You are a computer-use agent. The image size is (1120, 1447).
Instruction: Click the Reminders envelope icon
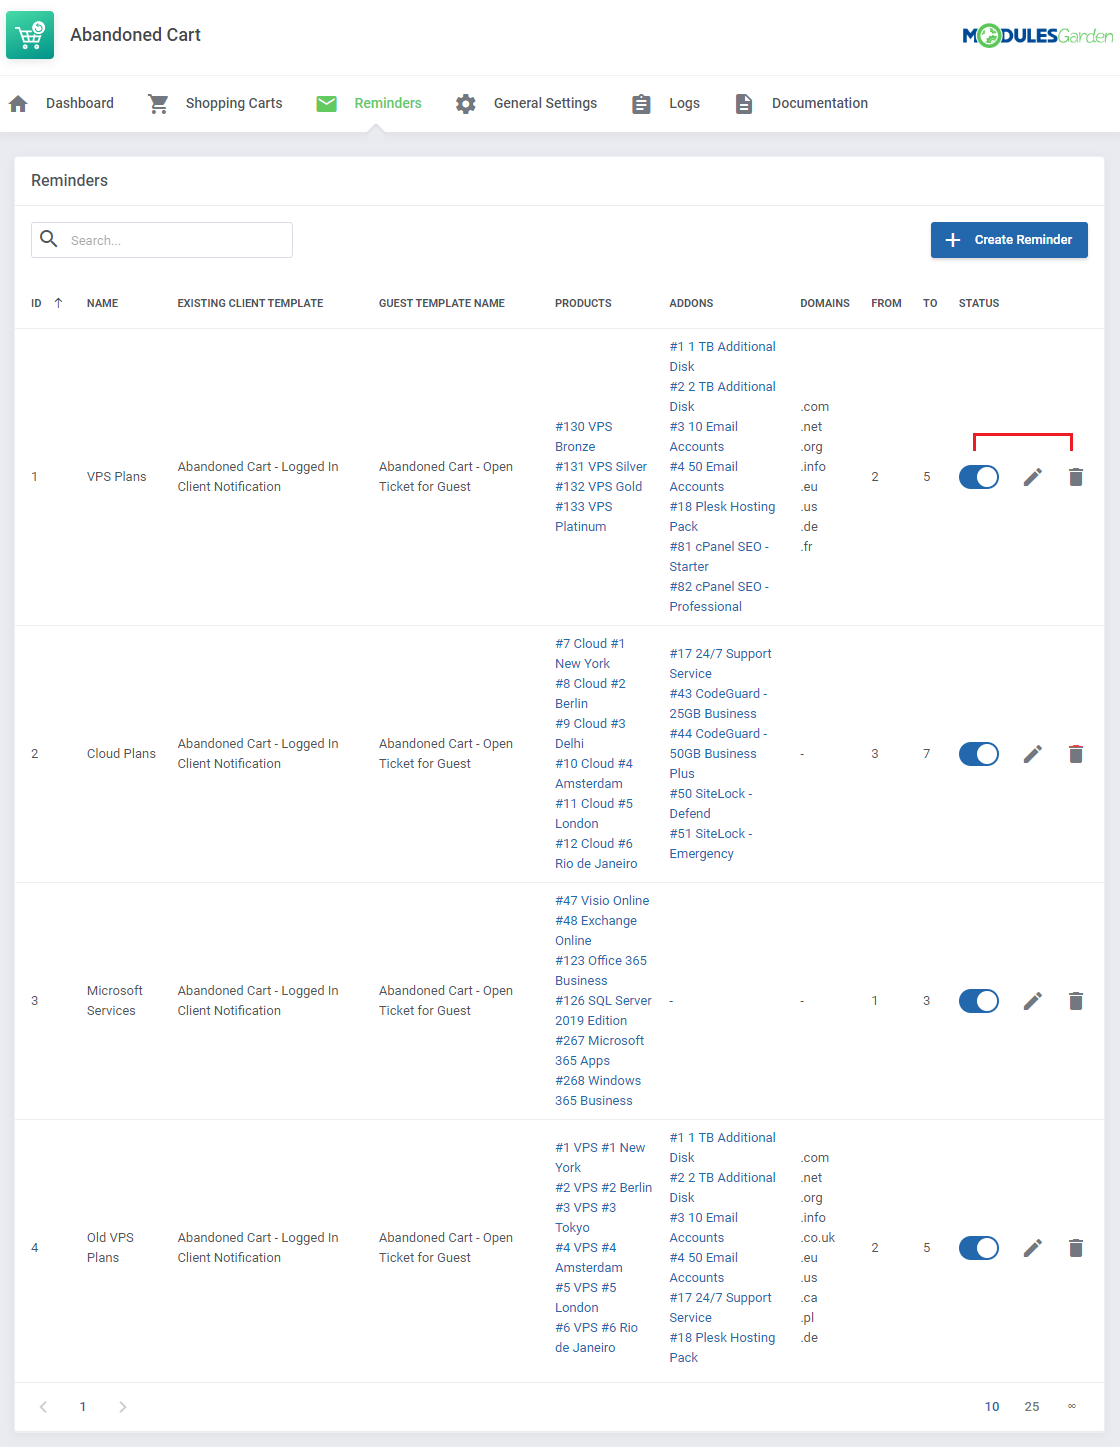point(327,104)
